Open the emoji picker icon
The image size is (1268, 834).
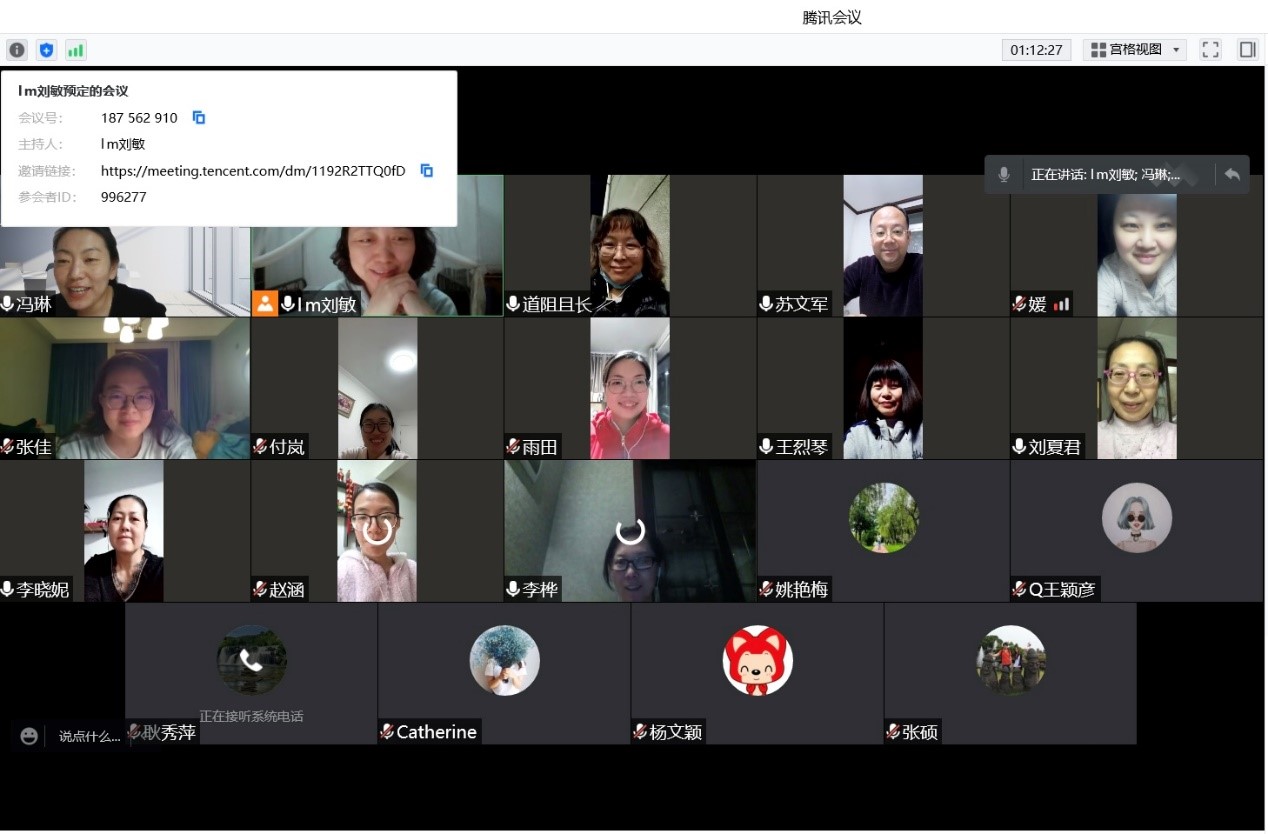point(29,736)
